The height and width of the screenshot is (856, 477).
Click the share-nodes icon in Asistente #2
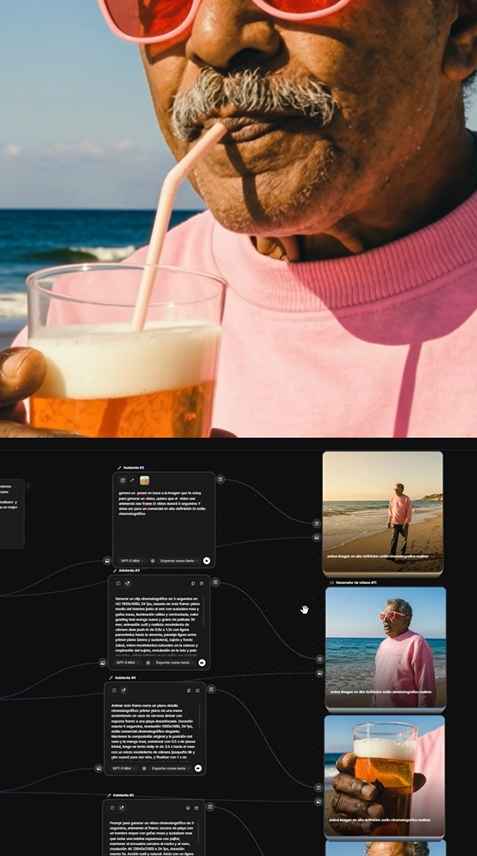point(132,480)
